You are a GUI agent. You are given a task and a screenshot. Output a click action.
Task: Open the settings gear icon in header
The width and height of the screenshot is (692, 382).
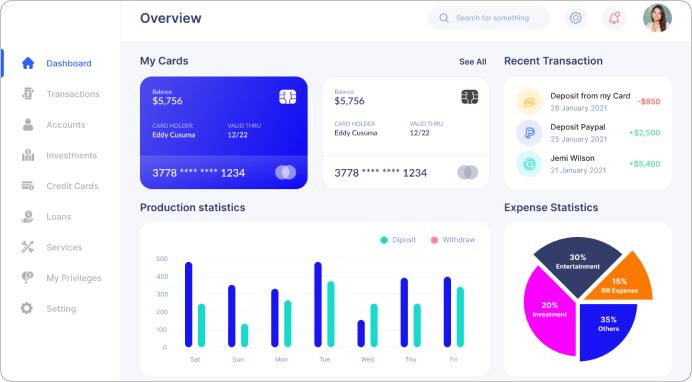pyautogui.click(x=575, y=18)
